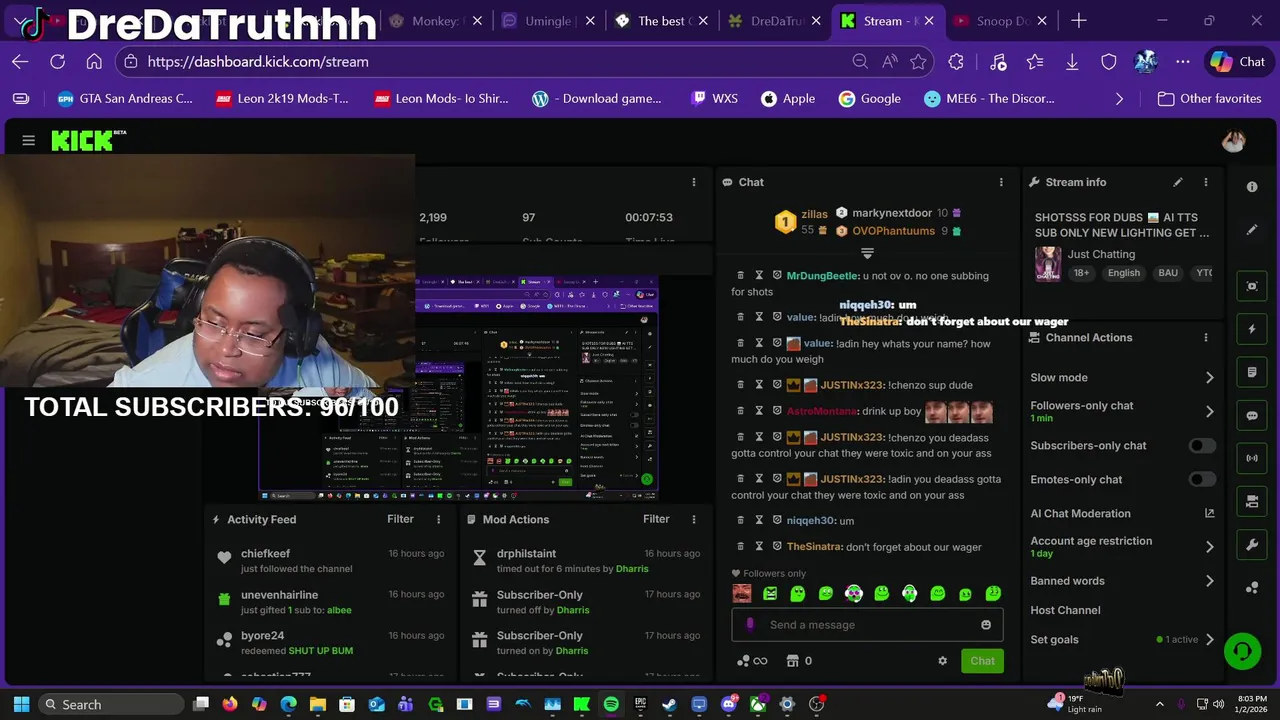
Task: Edit Stream info with pencil icon
Action: click(1178, 182)
